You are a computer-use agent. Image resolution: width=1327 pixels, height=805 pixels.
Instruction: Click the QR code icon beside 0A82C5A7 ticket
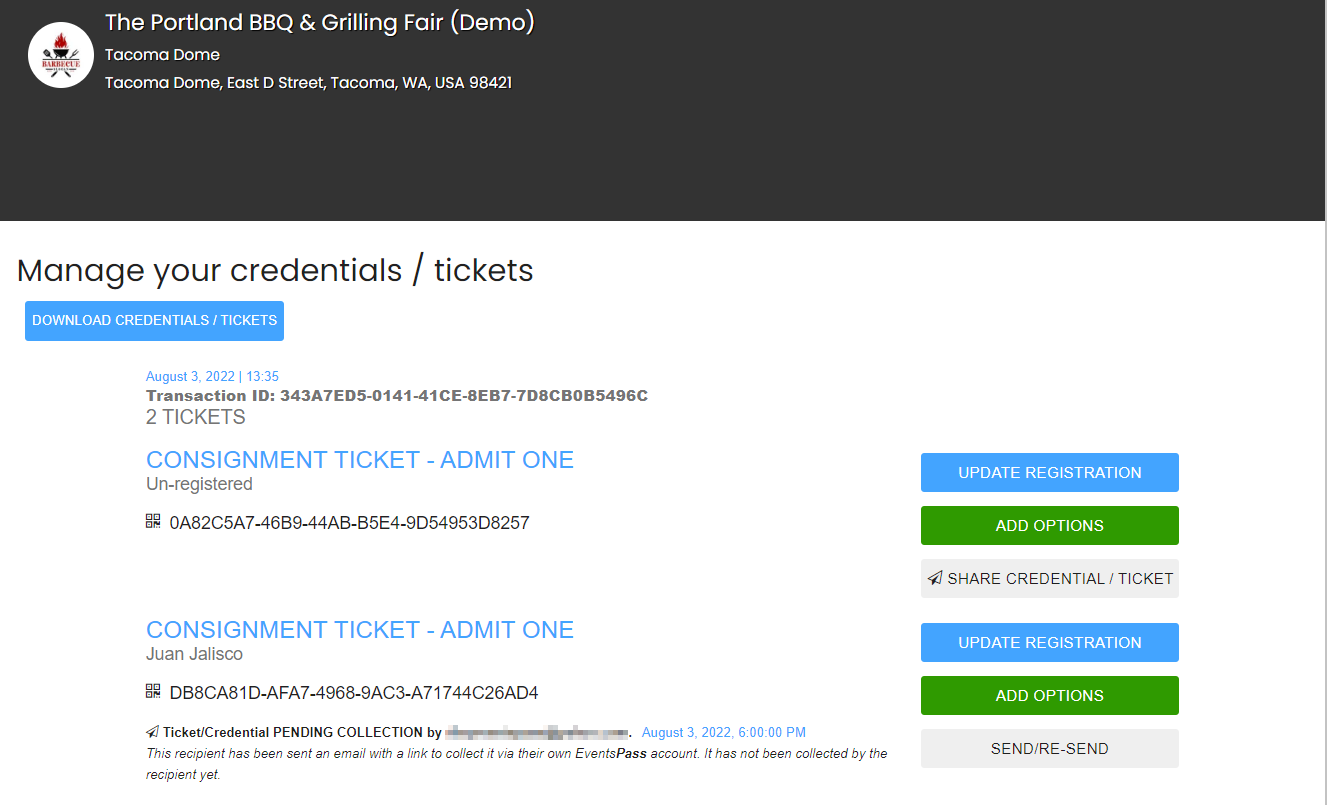[x=153, y=521]
